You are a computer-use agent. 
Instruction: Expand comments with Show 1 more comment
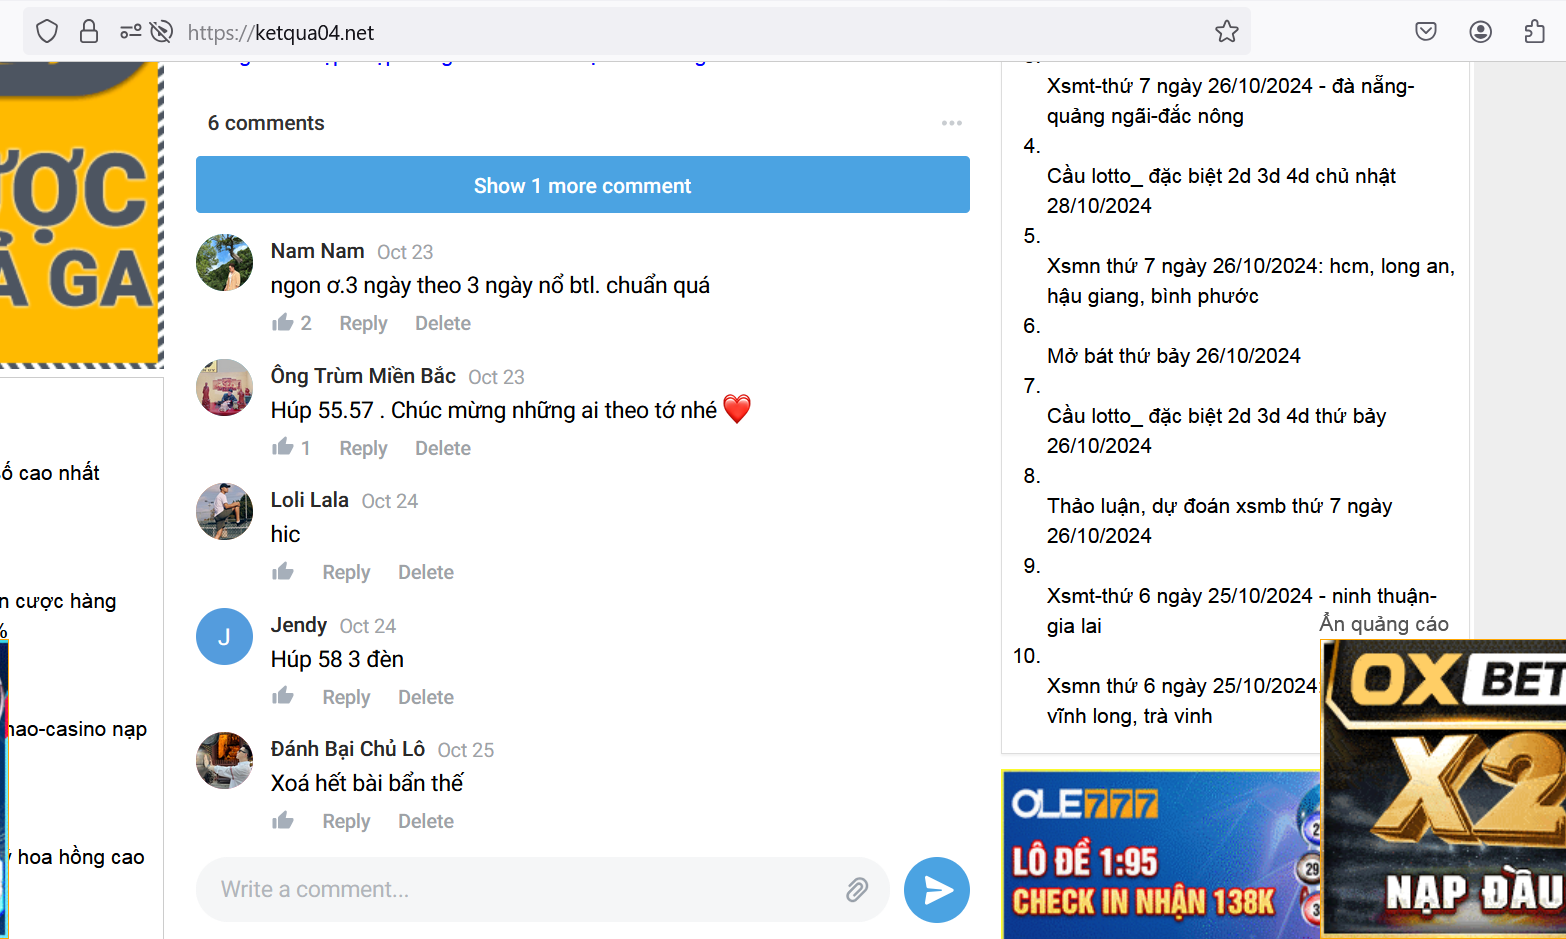pos(582,185)
